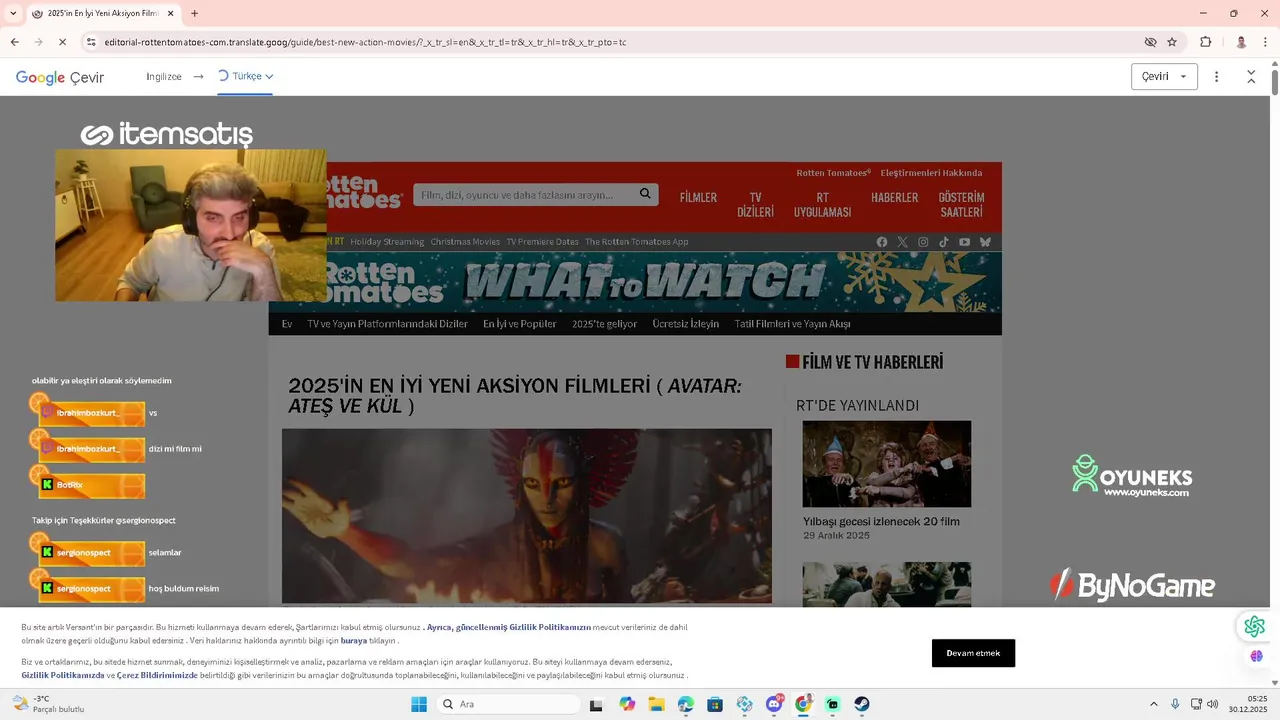This screenshot has height=720, width=1280.
Task: Select İngilizce source language
Action: click(x=164, y=76)
